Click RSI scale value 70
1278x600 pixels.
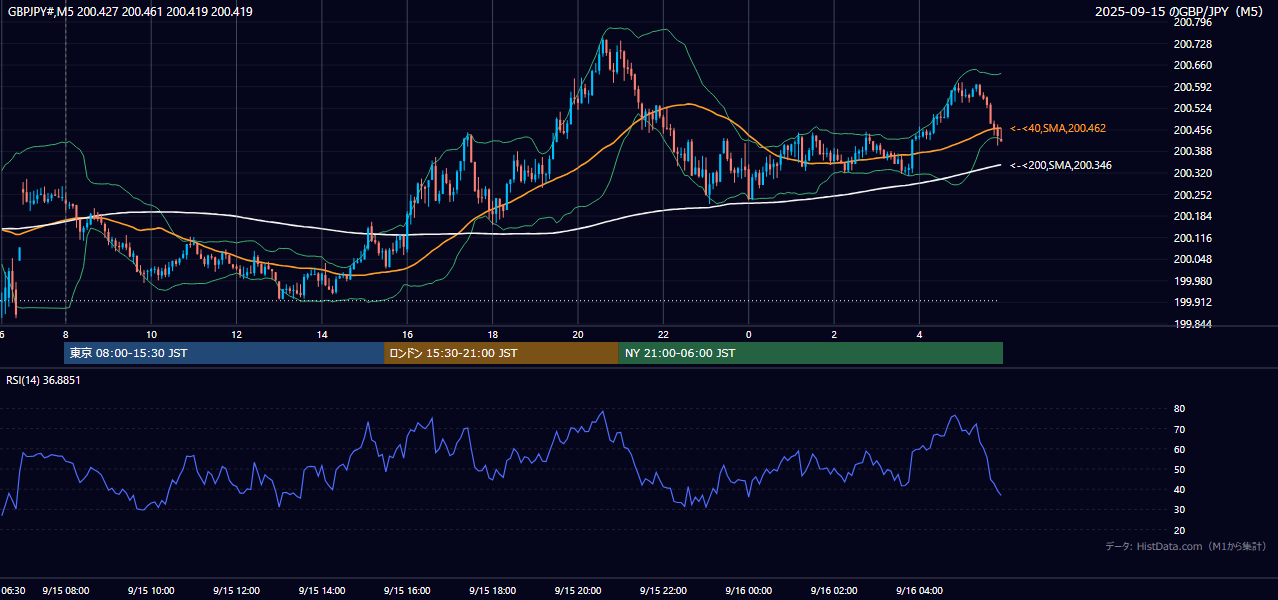point(1179,429)
